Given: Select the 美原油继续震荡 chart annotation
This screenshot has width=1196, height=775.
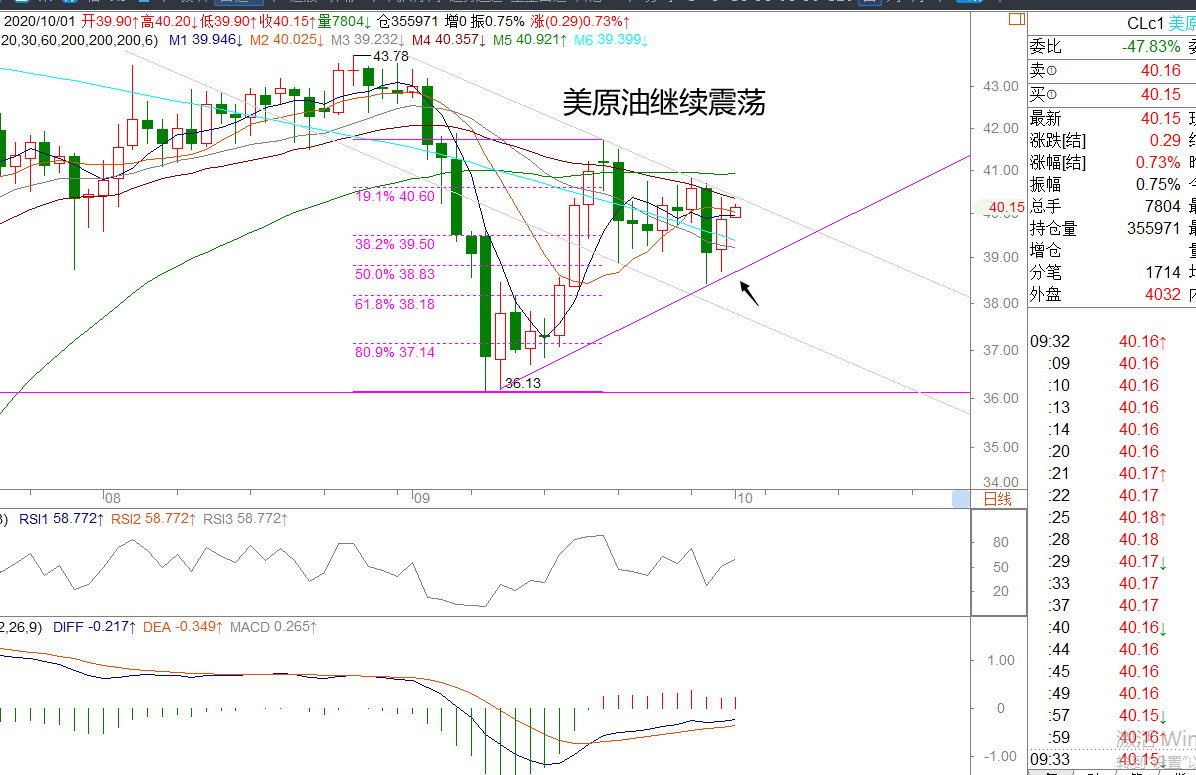Looking at the screenshot, I should pos(664,102).
